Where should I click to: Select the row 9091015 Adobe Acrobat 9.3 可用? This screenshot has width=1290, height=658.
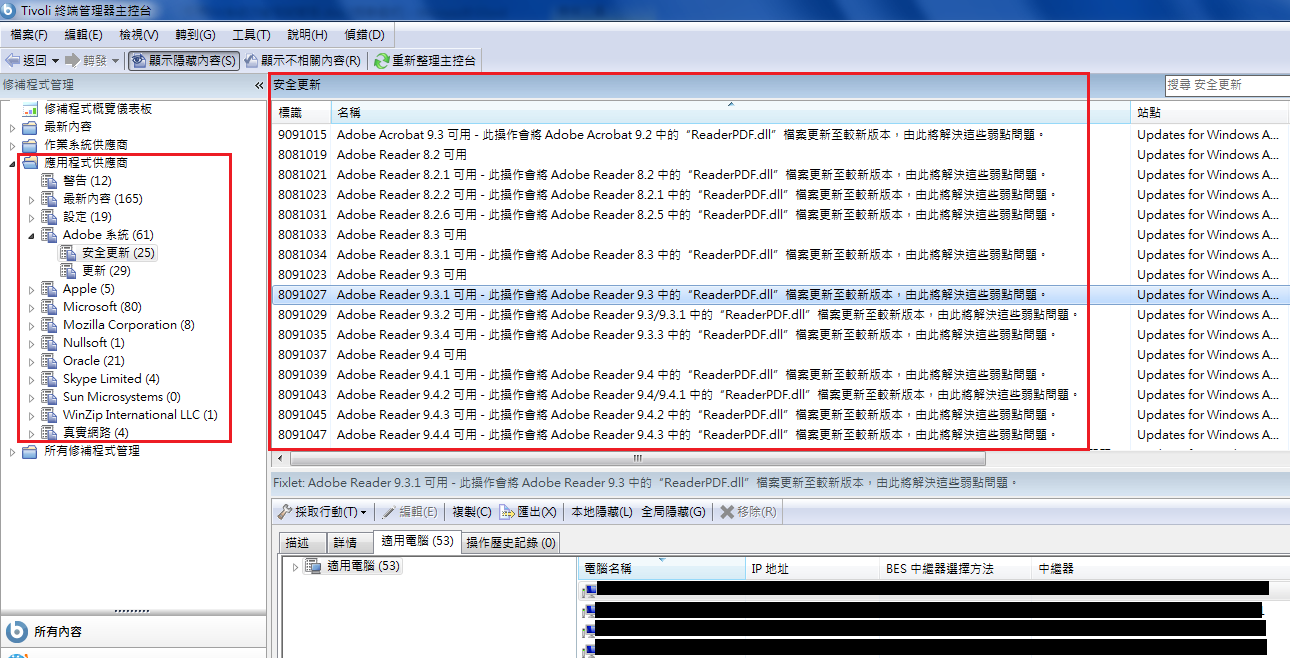tap(781, 134)
